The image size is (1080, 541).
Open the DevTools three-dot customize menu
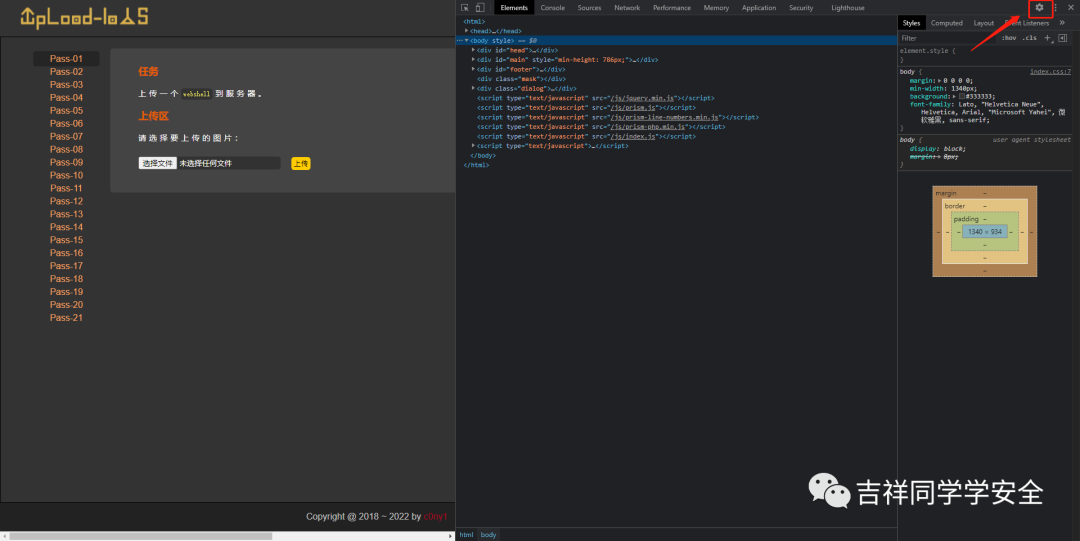(x=1056, y=8)
